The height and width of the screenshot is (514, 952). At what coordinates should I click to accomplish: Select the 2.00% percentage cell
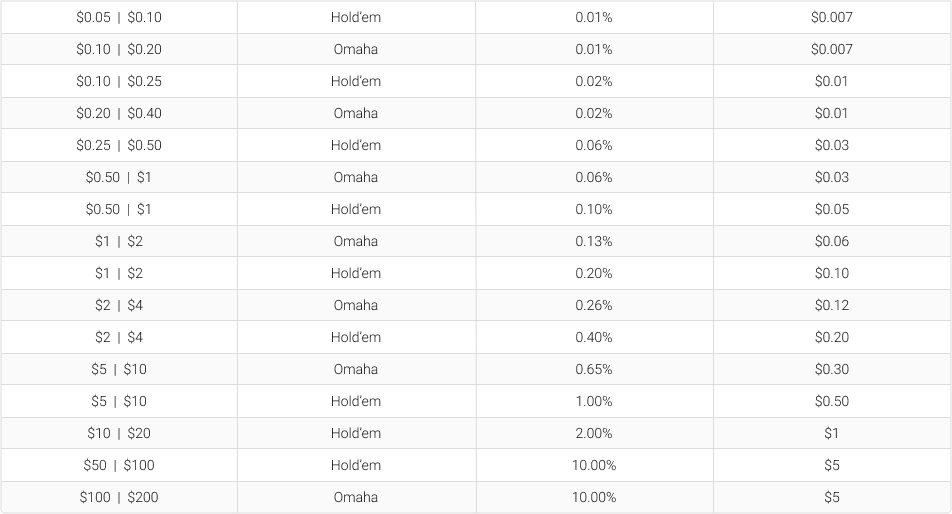pos(594,433)
